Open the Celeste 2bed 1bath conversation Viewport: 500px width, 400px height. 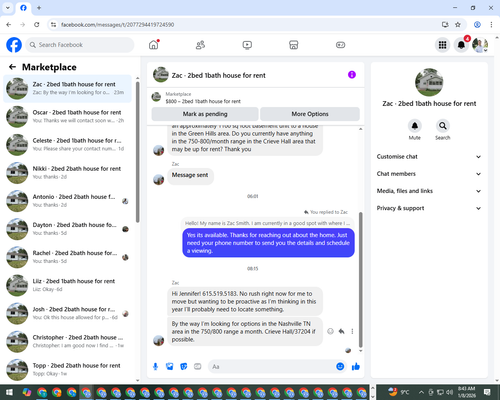pyautogui.click(x=67, y=144)
